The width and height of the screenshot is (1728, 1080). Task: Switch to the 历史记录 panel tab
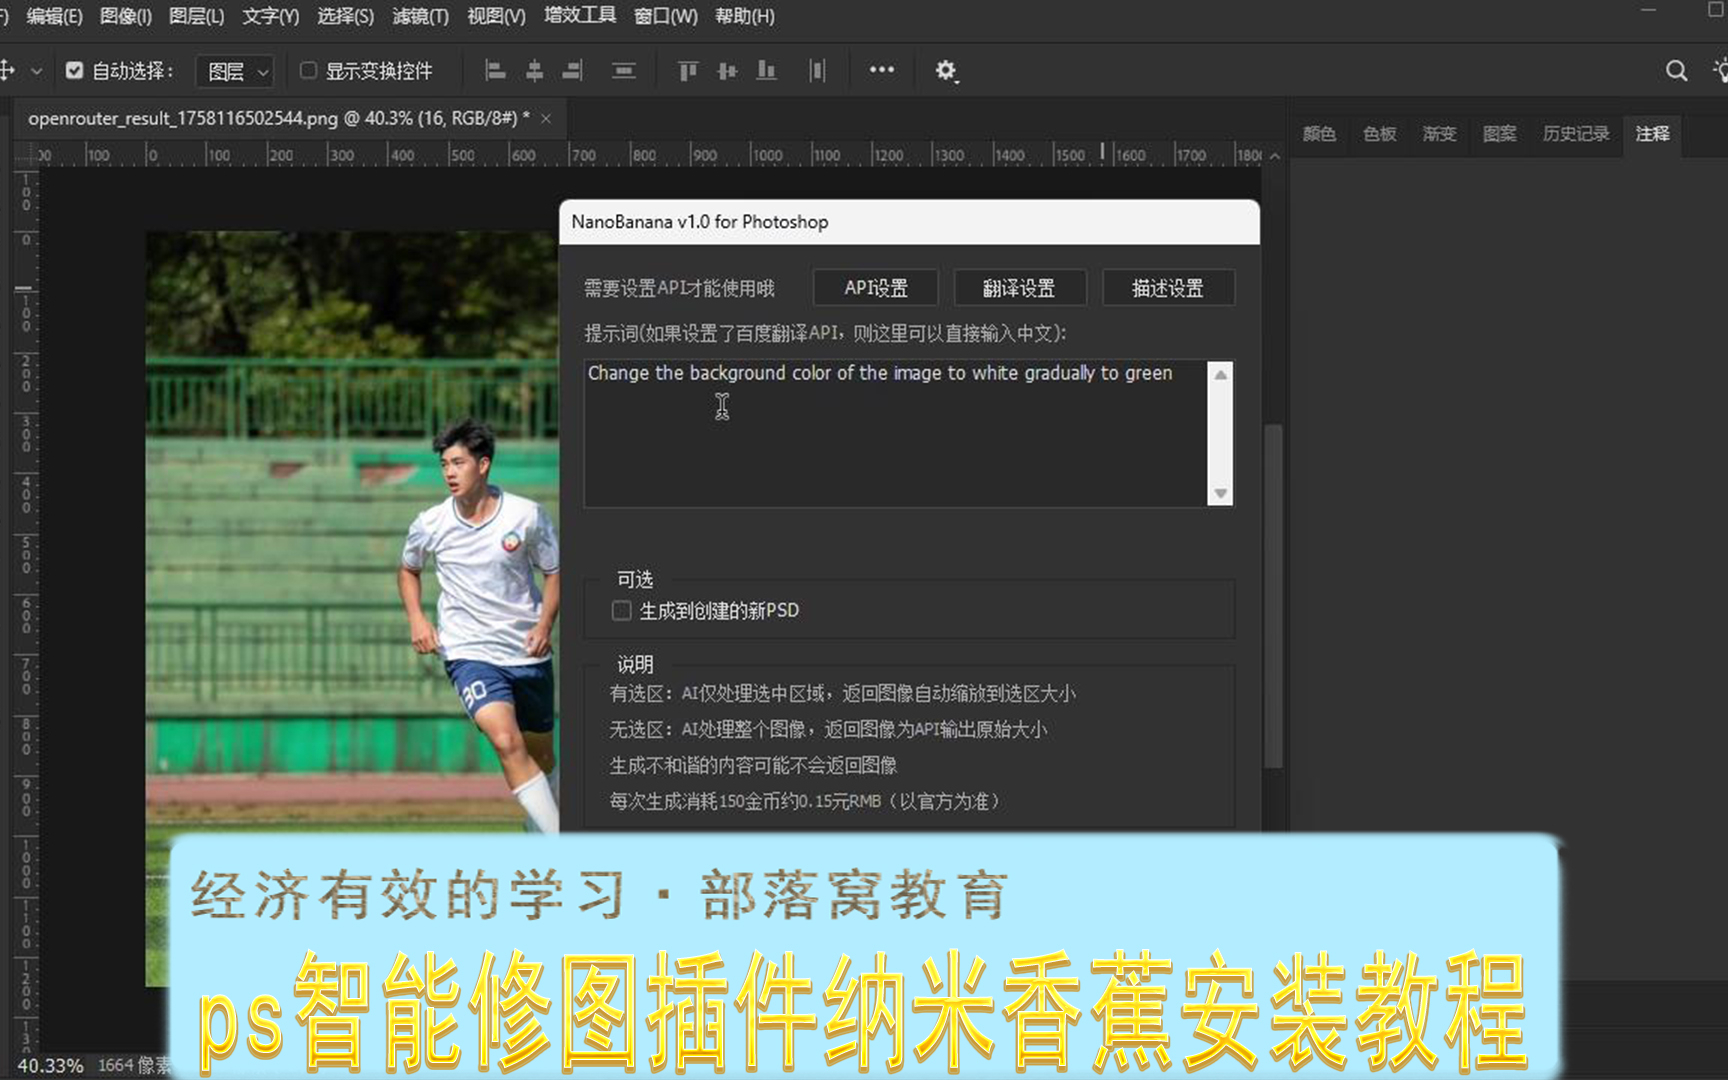point(1575,134)
